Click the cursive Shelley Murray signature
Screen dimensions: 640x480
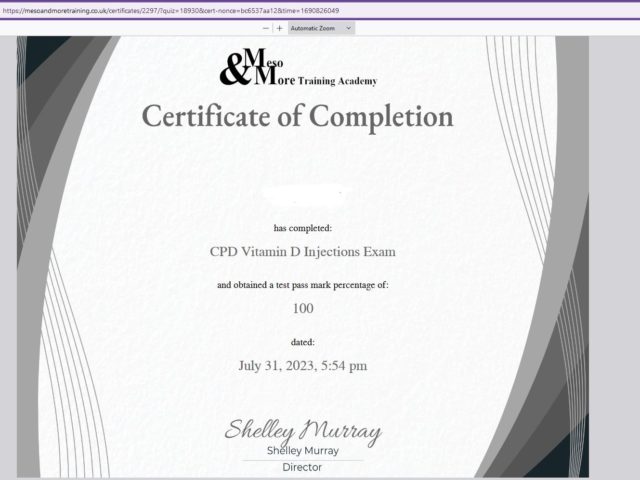pos(302,431)
